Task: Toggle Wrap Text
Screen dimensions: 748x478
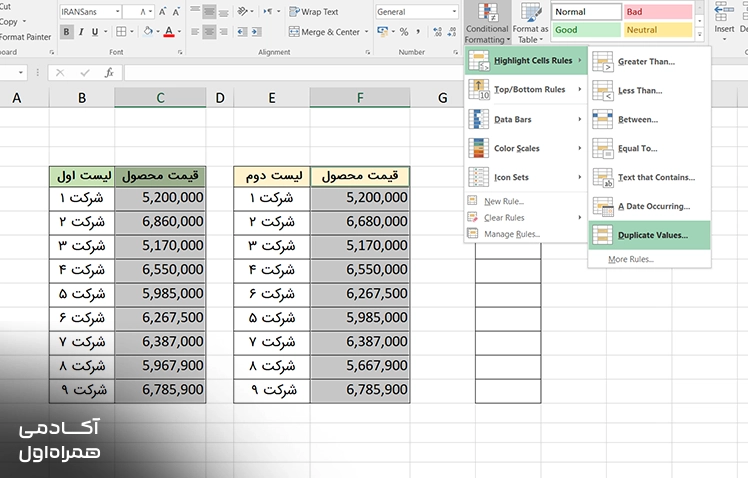Action: [313, 11]
